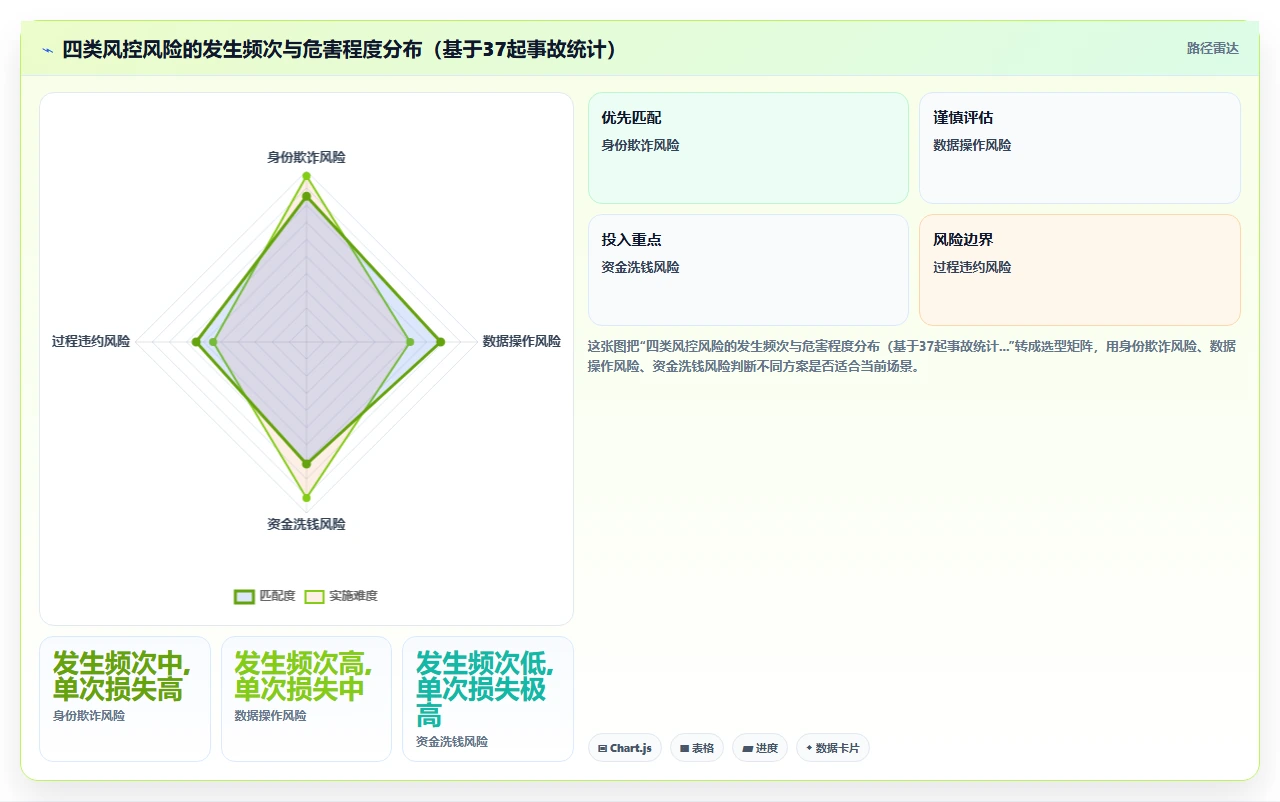Click the 表格 tag icon
This screenshot has height=802, width=1280.
(x=684, y=748)
